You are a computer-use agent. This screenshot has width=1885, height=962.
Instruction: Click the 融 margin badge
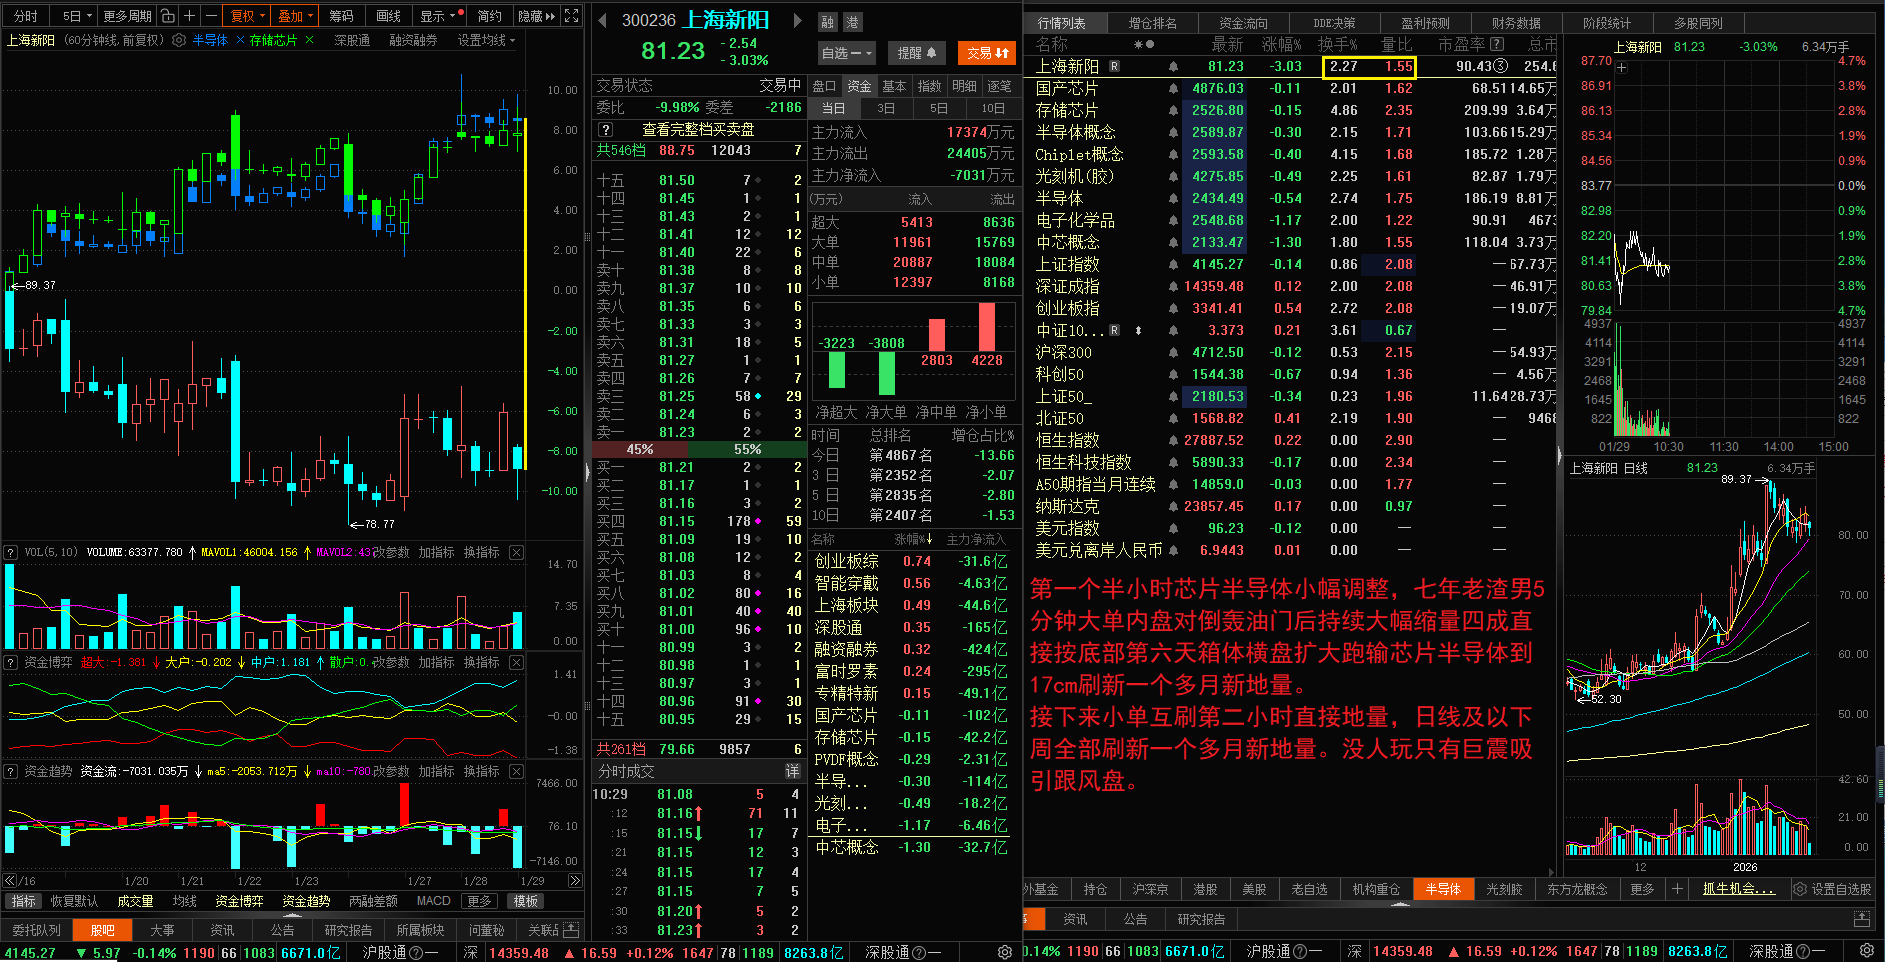[828, 22]
